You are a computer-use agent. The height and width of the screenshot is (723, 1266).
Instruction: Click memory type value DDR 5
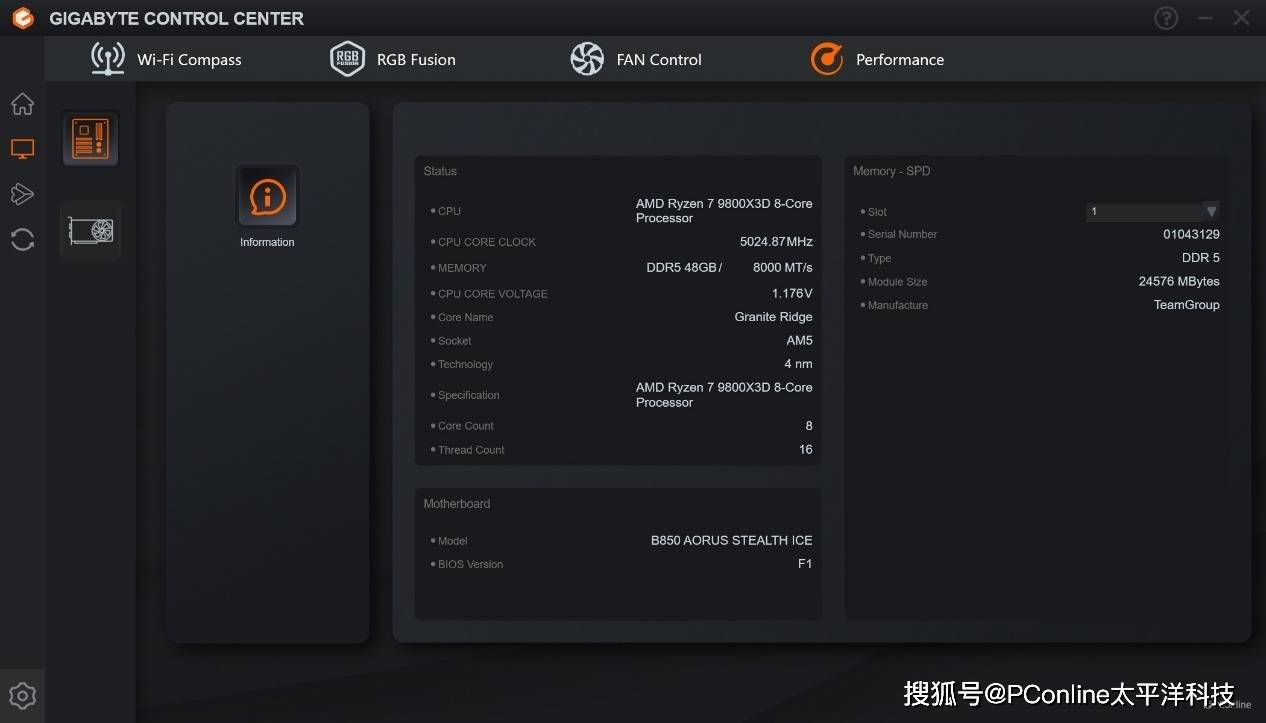click(1201, 258)
